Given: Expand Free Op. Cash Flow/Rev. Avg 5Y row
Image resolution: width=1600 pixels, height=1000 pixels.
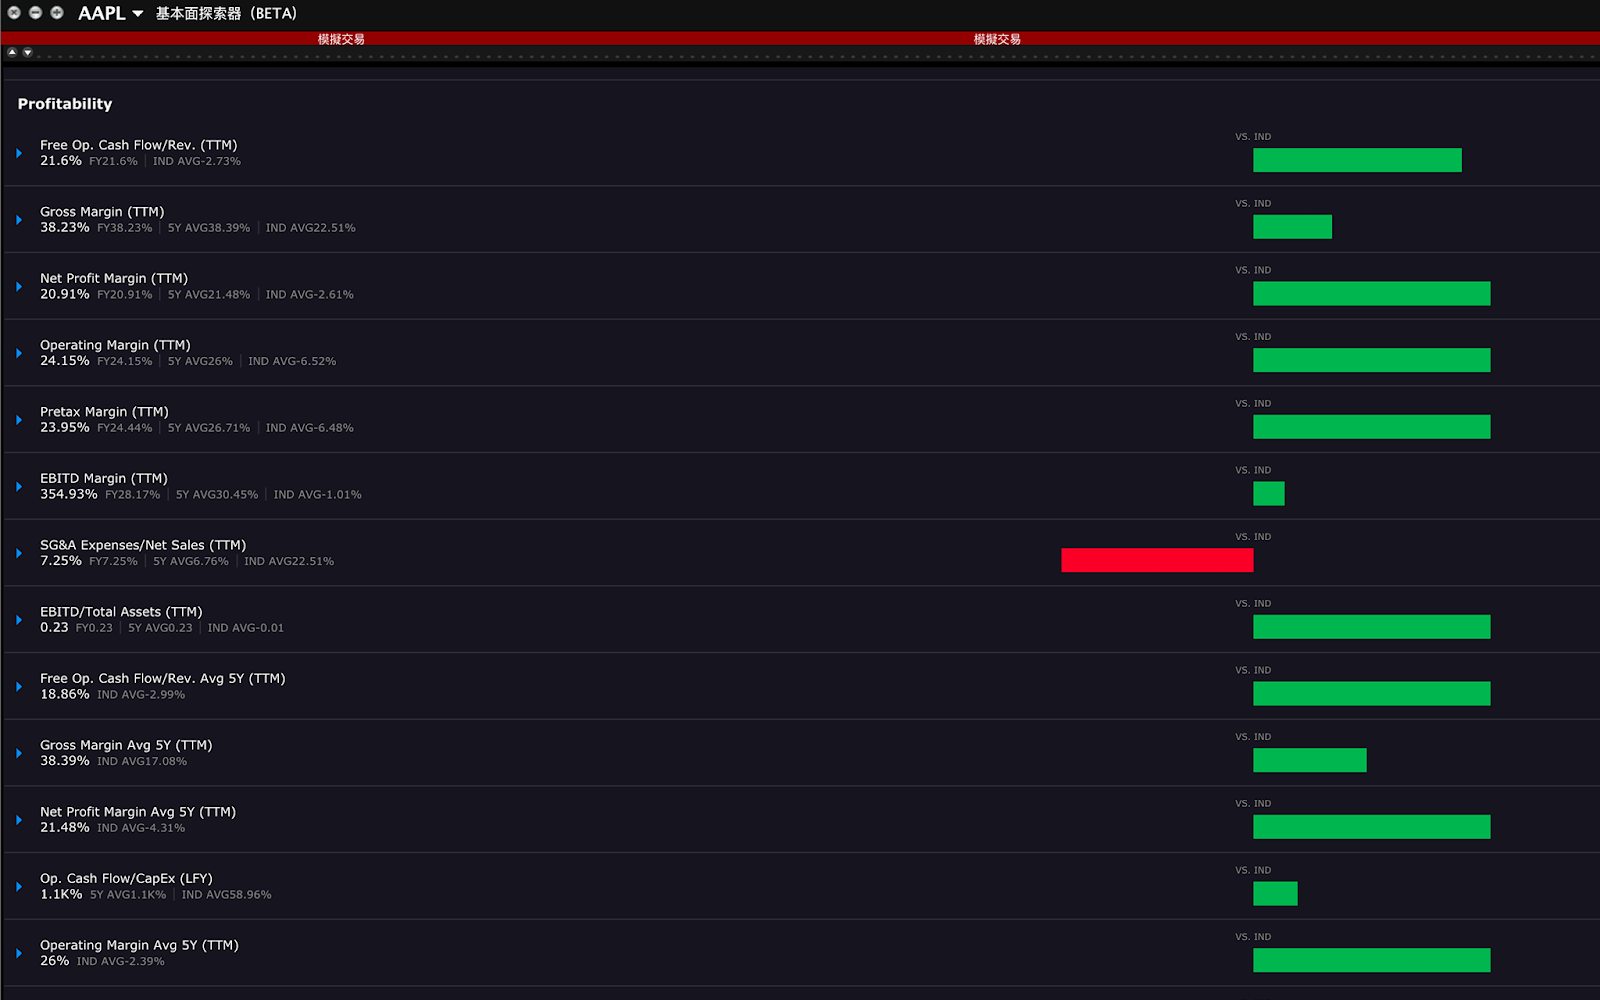Looking at the screenshot, I should tap(19, 686).
